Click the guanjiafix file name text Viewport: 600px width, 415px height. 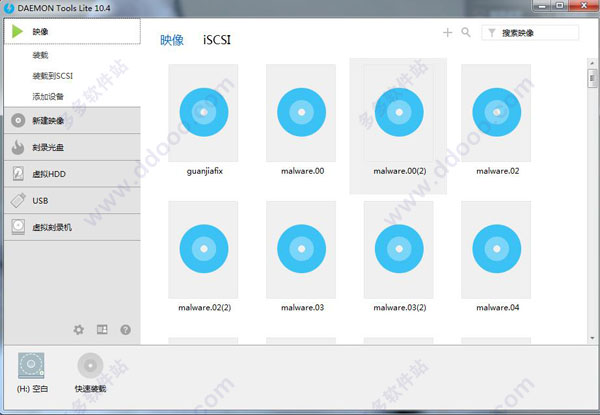[x=205, y=171]
